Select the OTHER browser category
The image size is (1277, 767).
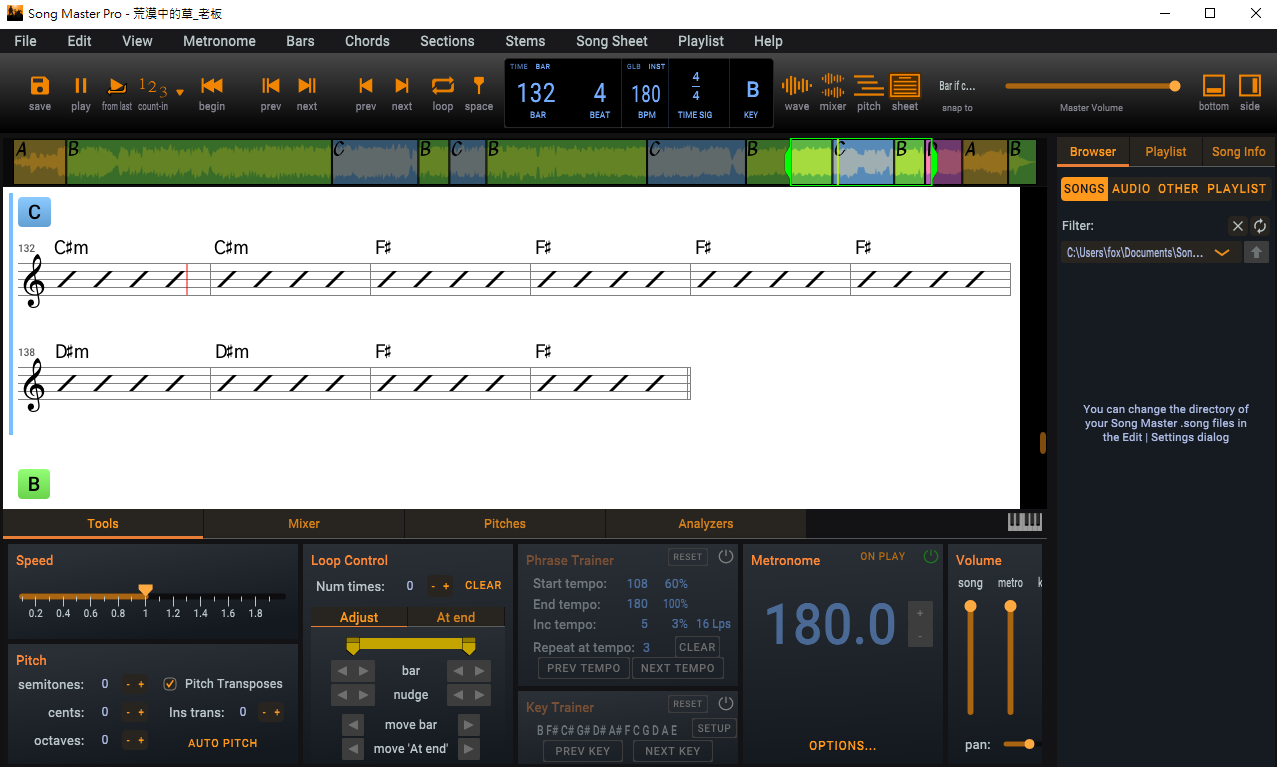click(1178, 188)
